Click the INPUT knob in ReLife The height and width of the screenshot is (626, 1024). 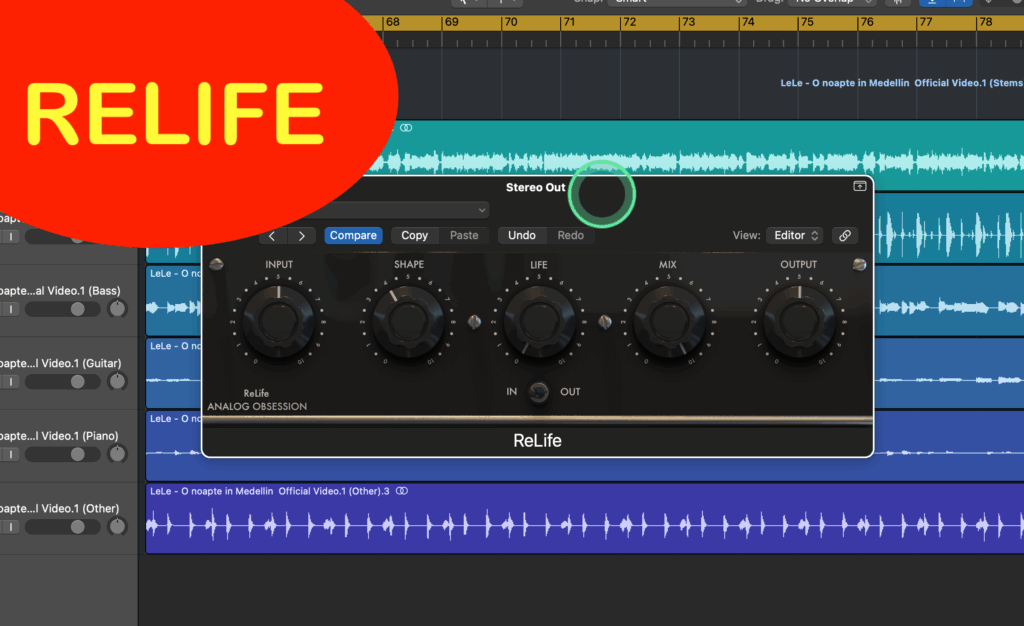tap(279, 322)
